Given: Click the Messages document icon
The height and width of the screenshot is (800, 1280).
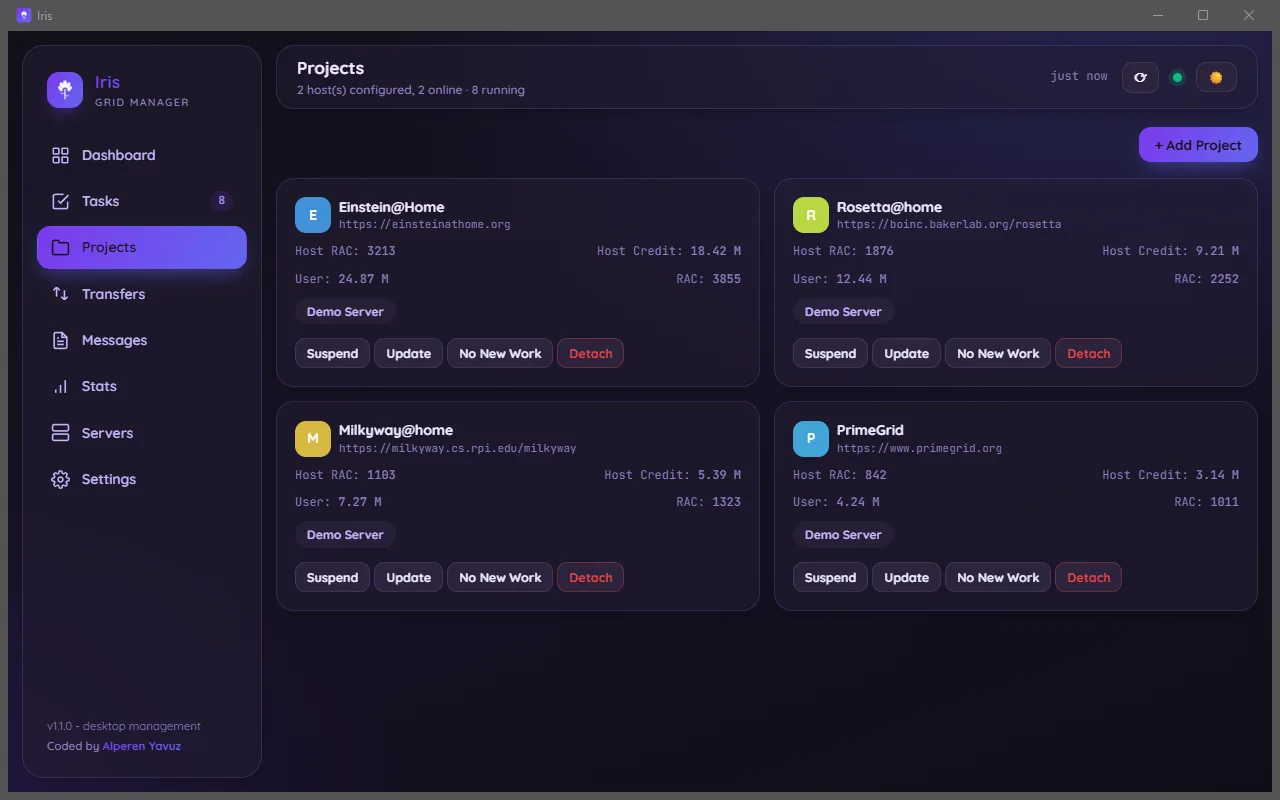Looking at the screenshot, I should point(61,340).
